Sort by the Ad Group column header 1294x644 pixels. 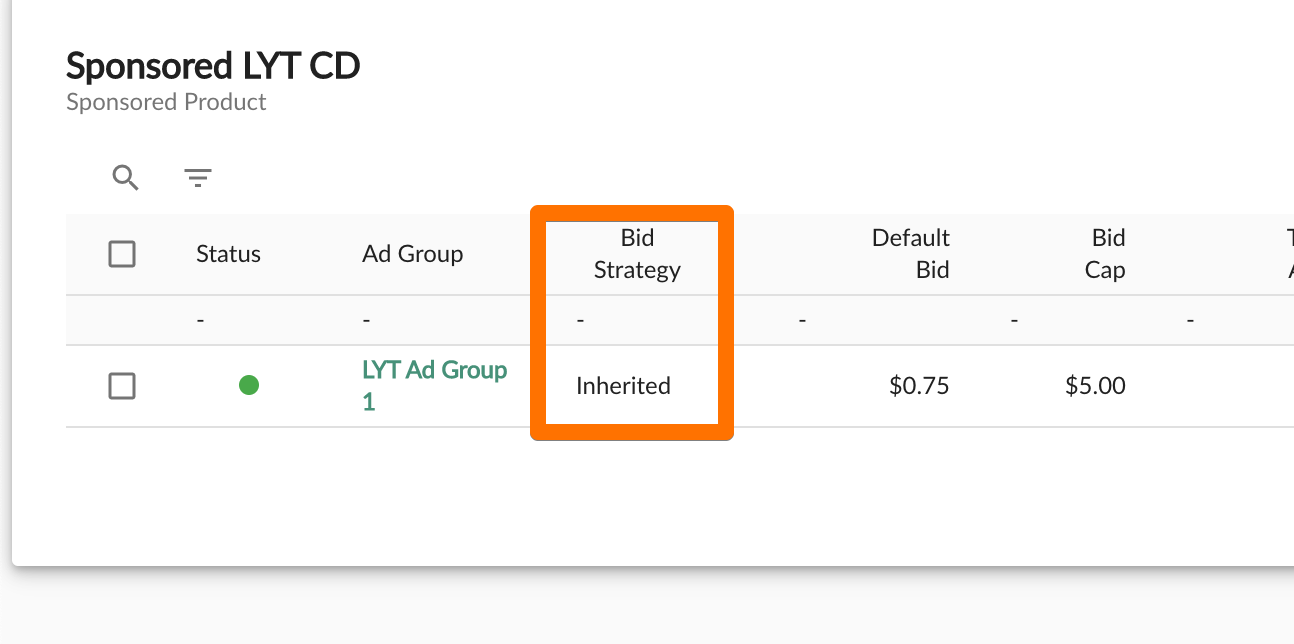click(412, 254)
